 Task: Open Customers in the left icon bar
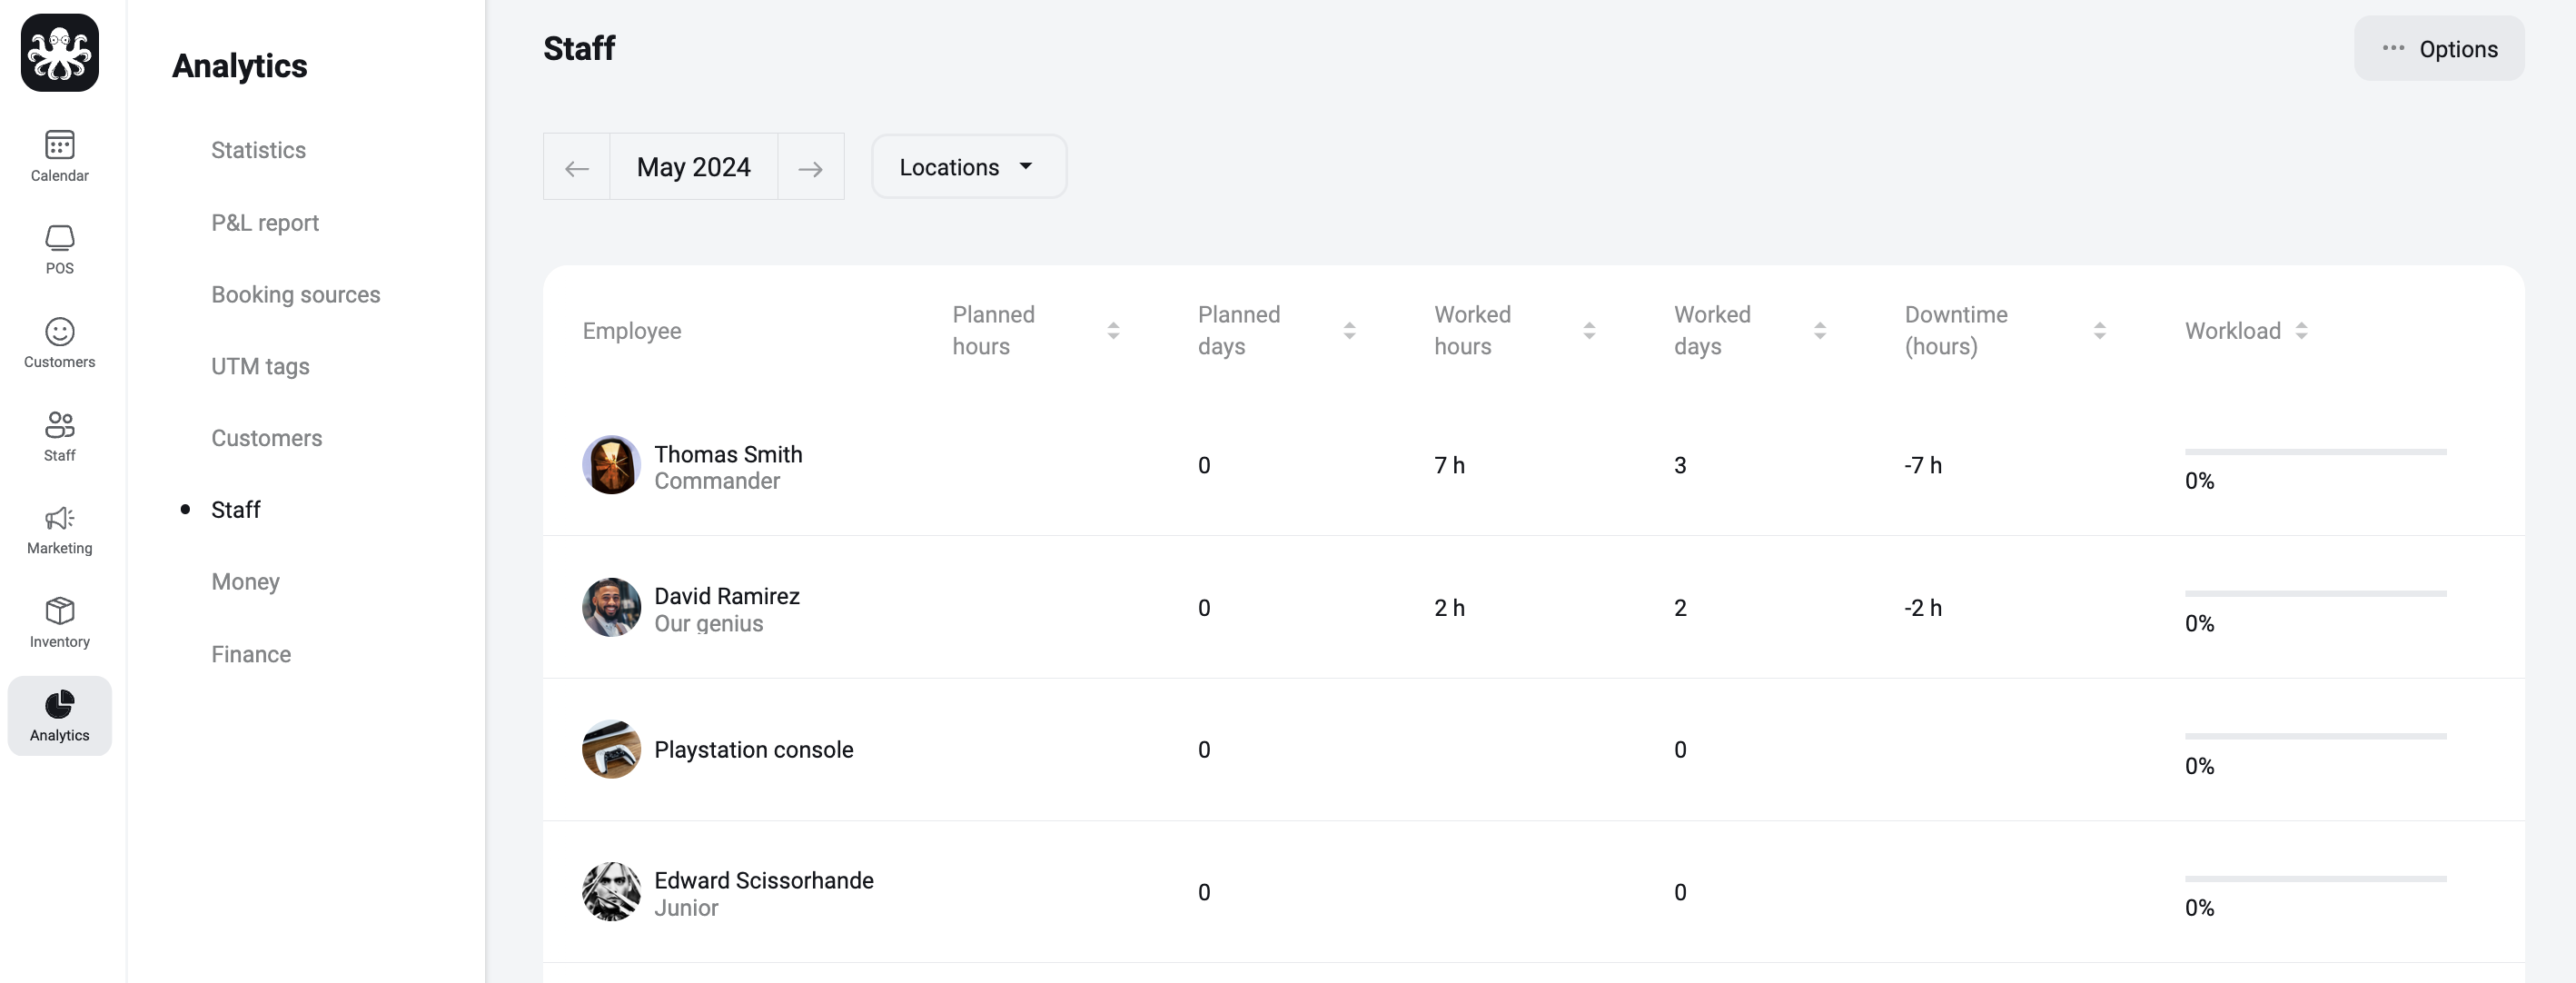click(60, 343)
